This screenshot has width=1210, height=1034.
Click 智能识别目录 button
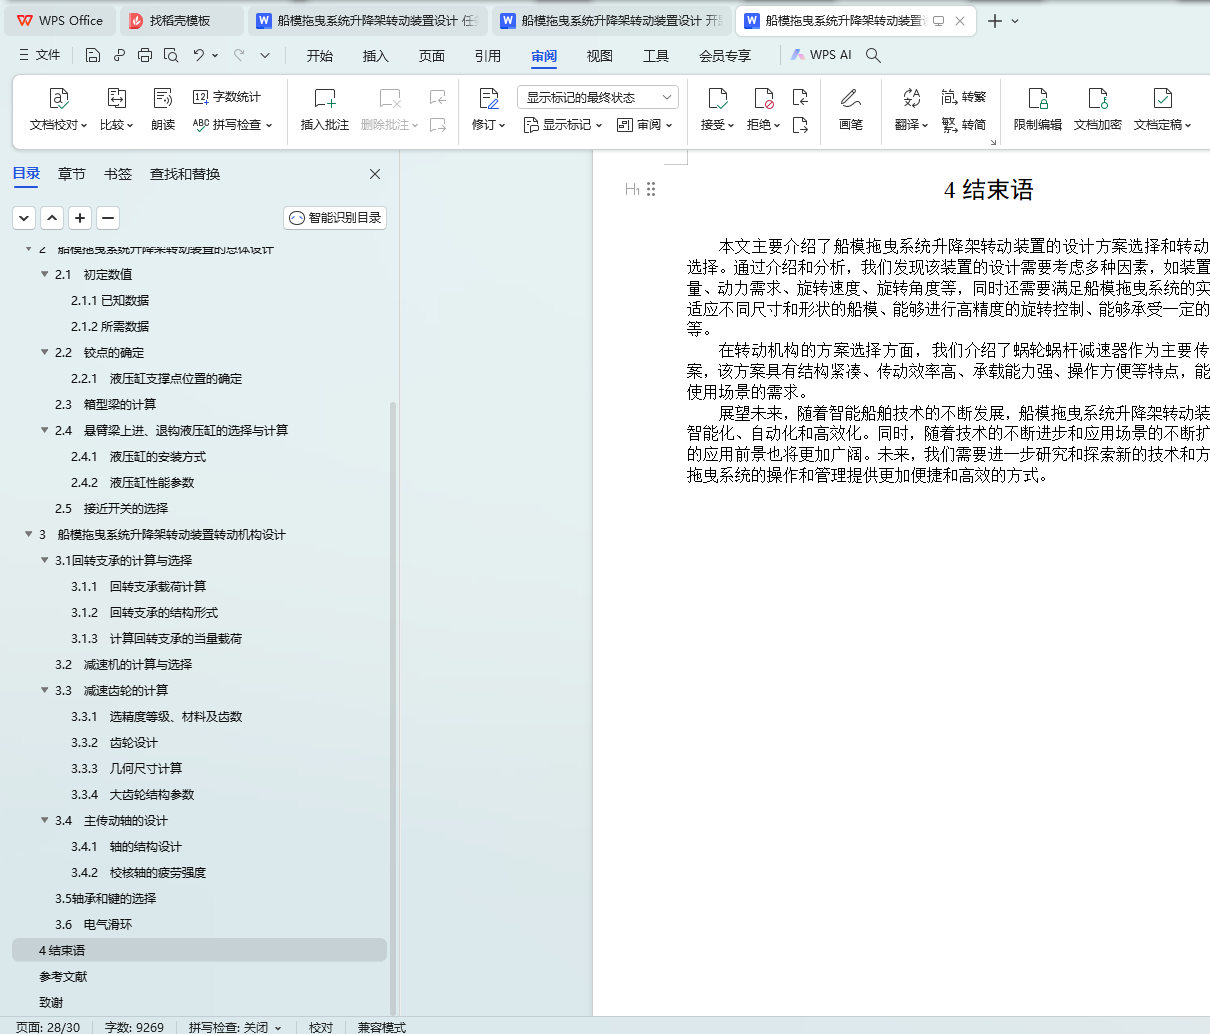335,218
